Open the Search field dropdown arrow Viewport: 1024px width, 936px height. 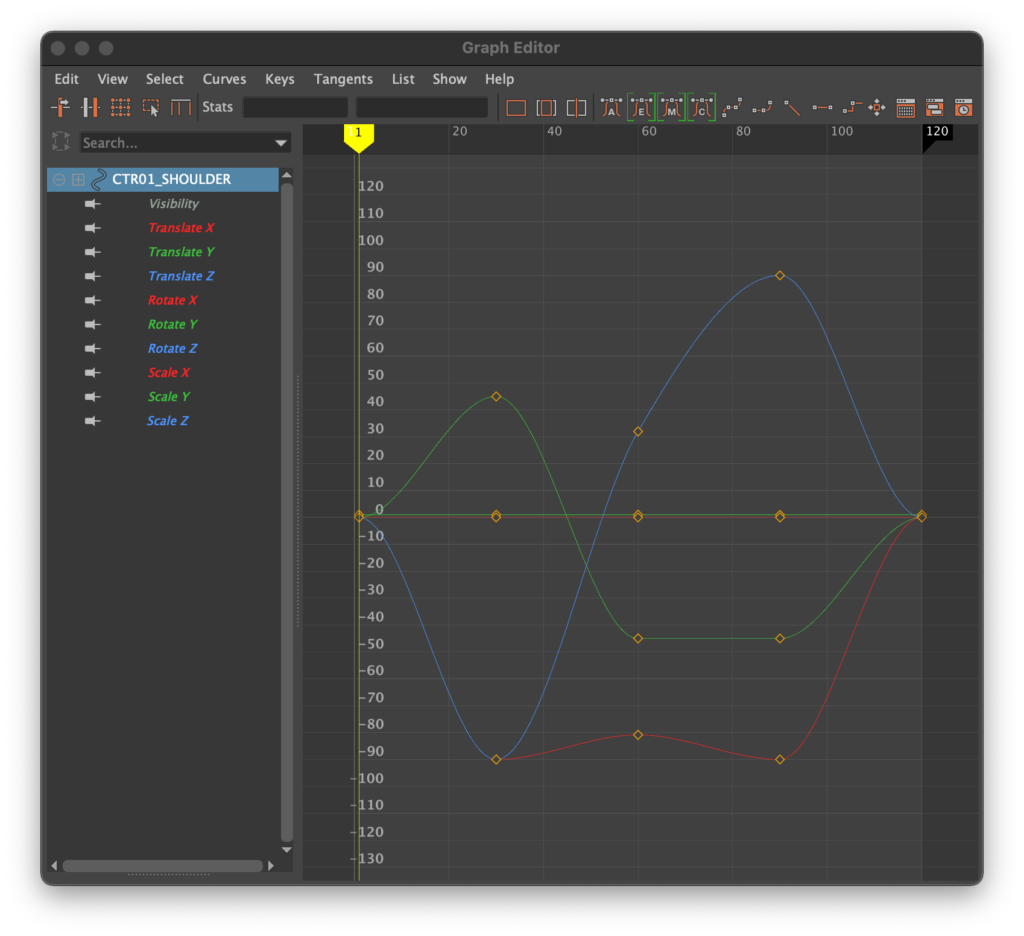280,143
